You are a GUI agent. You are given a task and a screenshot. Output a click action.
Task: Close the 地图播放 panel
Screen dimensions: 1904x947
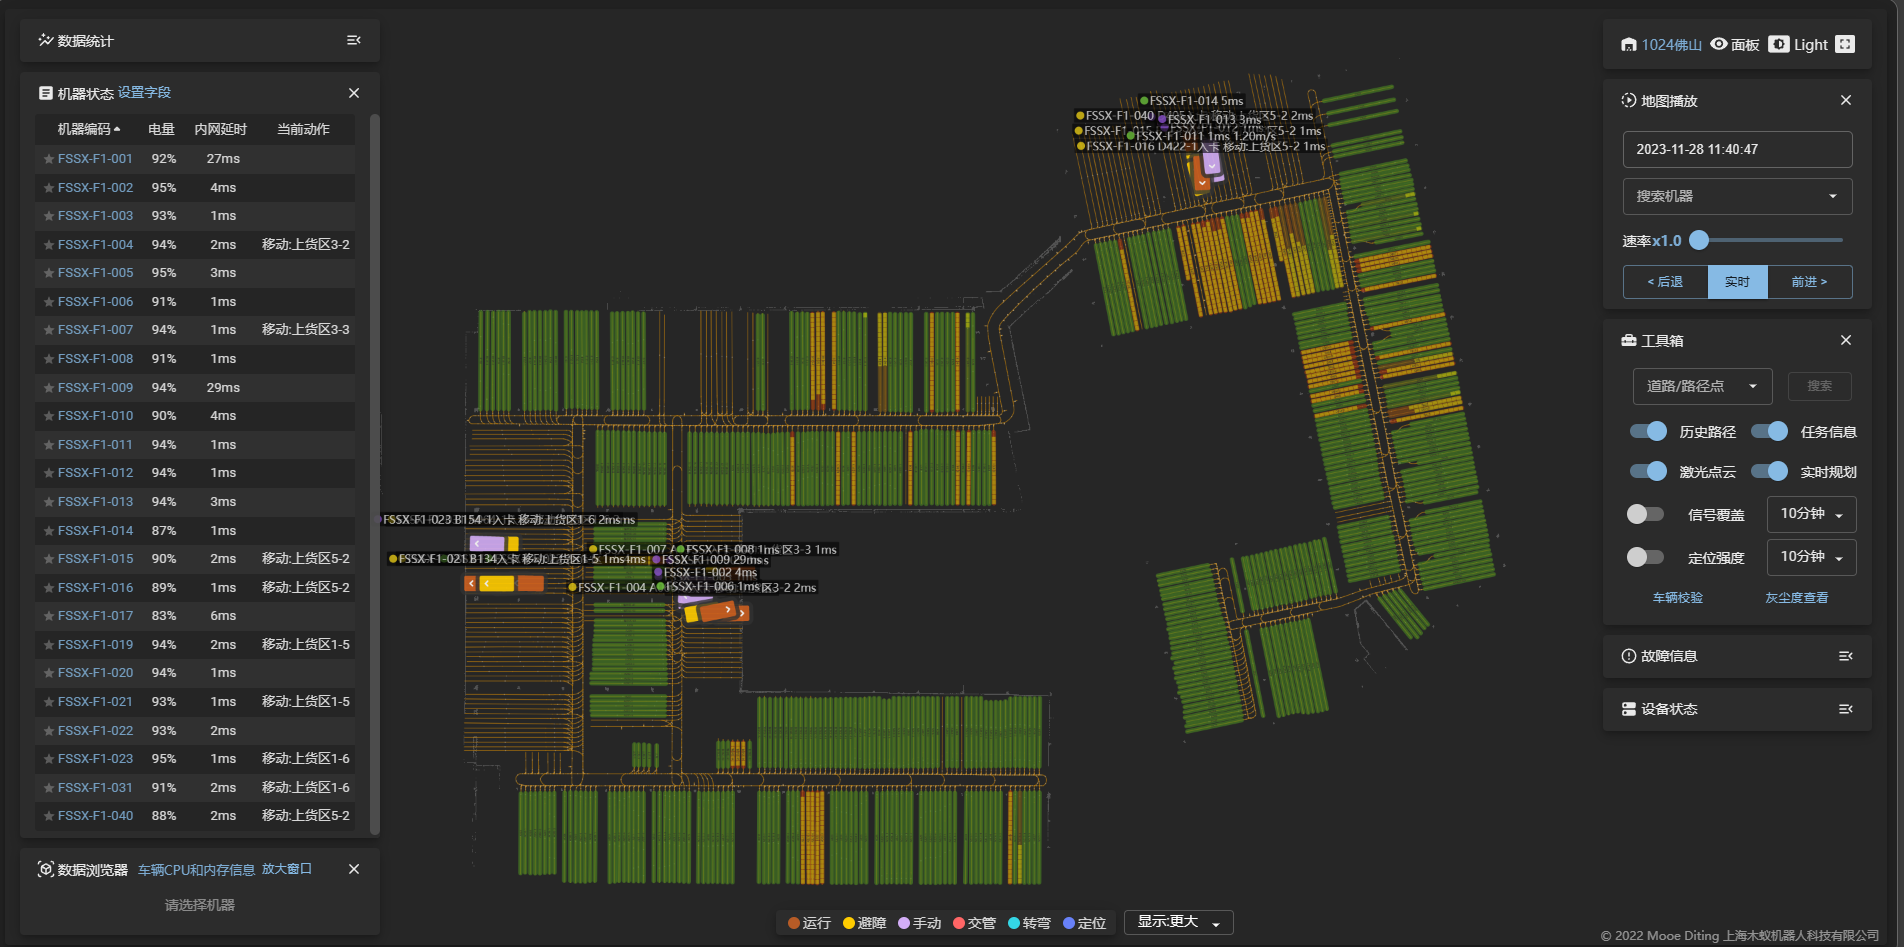point(1845,101)
